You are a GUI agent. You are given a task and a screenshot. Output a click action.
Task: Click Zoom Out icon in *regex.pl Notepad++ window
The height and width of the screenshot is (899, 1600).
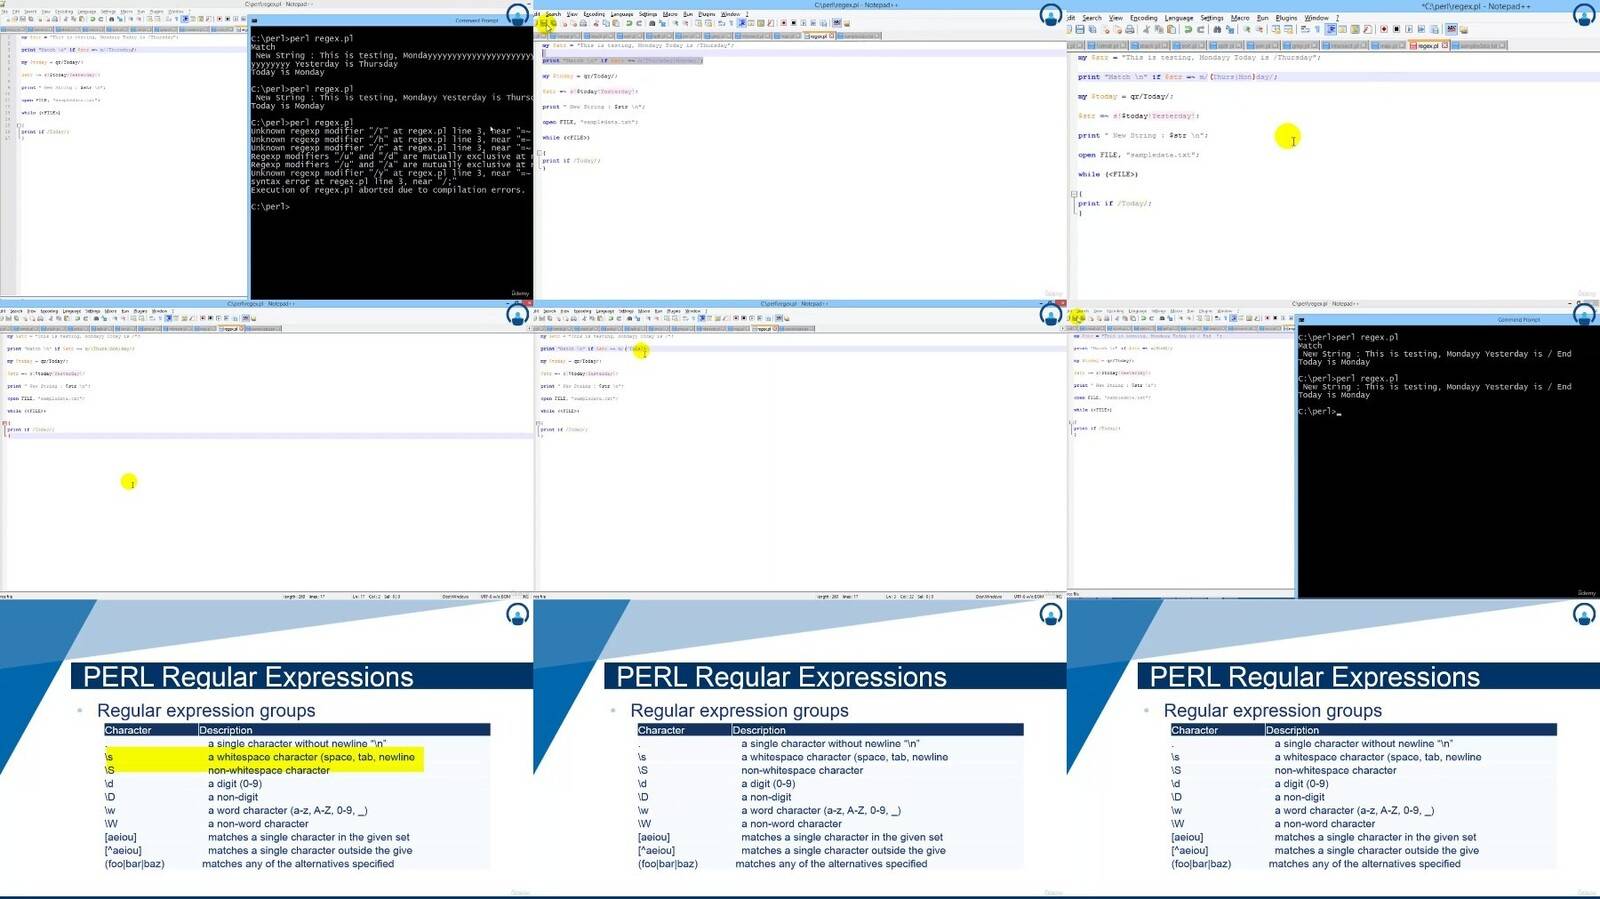(1260, 29)
